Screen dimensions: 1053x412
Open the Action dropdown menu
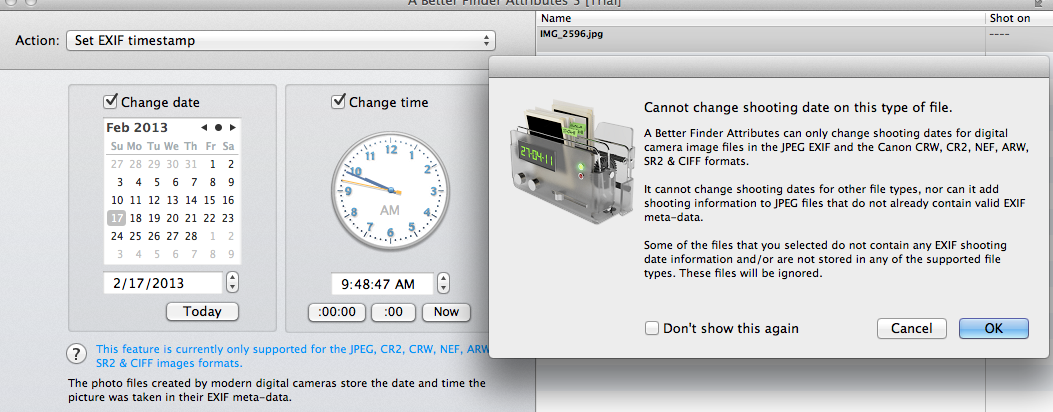pyautogui.click(x=280, y=41)
